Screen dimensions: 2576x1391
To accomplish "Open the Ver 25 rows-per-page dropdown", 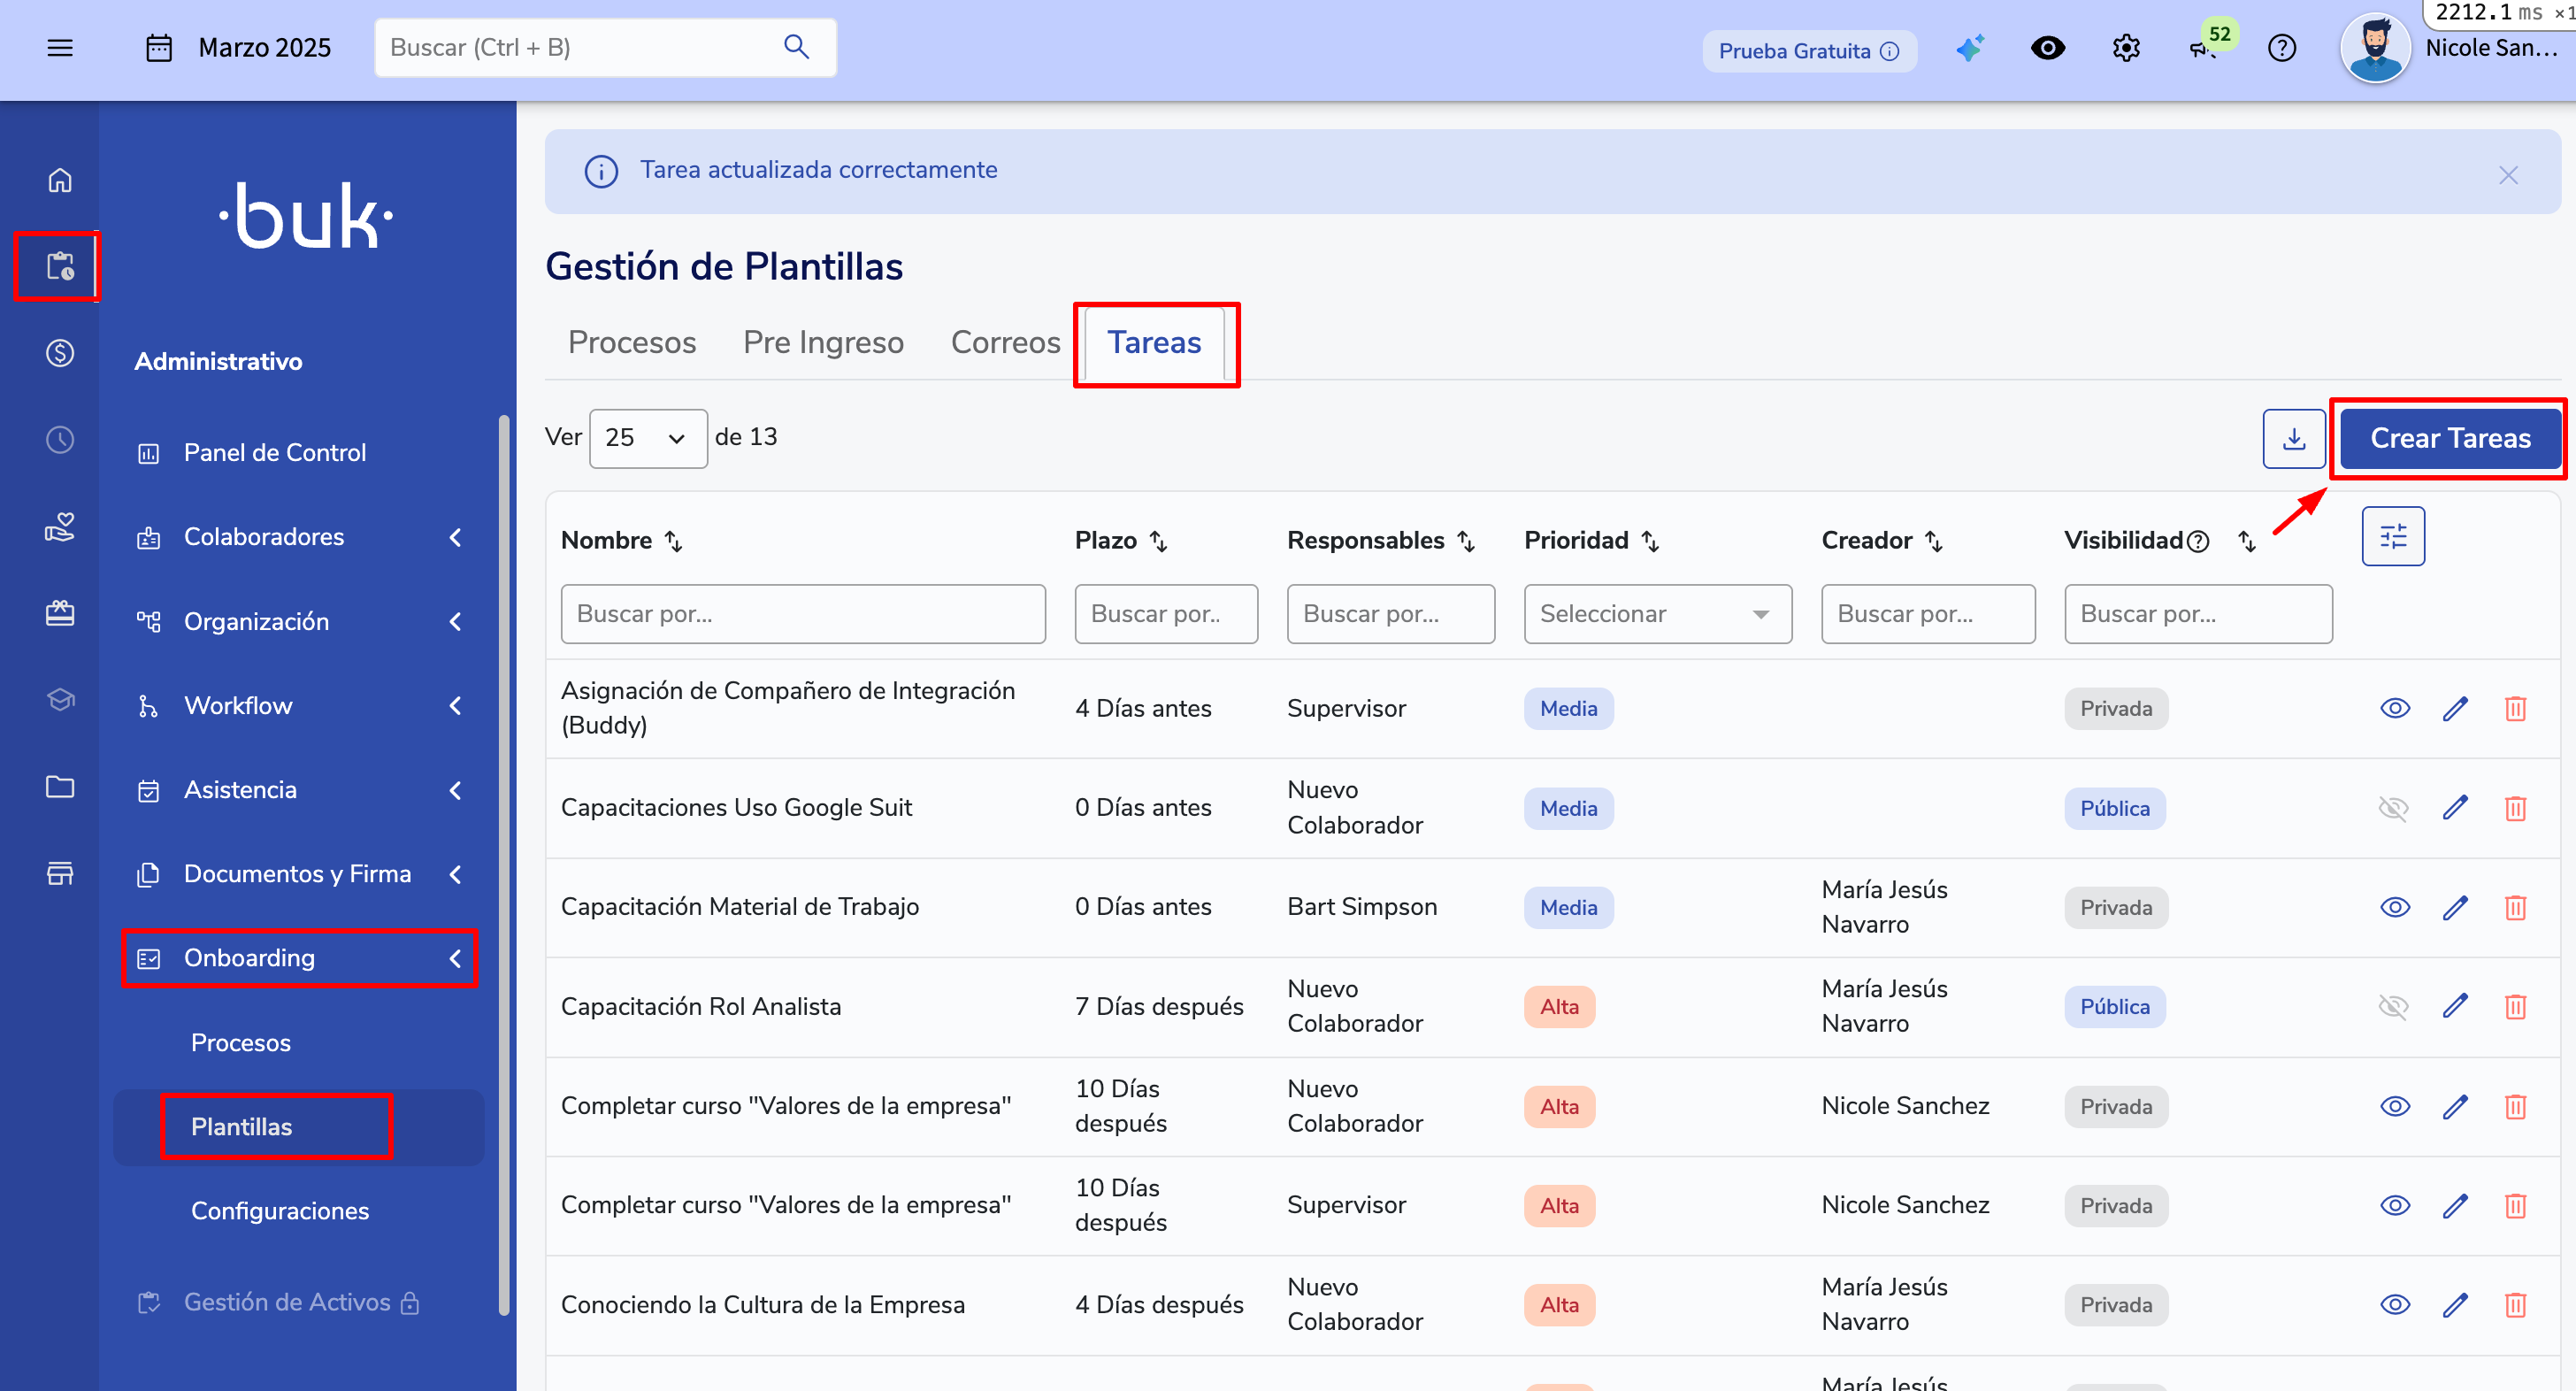I will click(x=647, y=438).
